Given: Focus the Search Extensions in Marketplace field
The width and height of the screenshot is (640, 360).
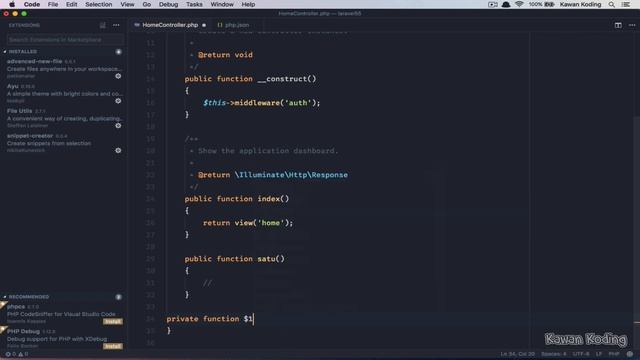Looking at the screenshot, I should [64, 40].
